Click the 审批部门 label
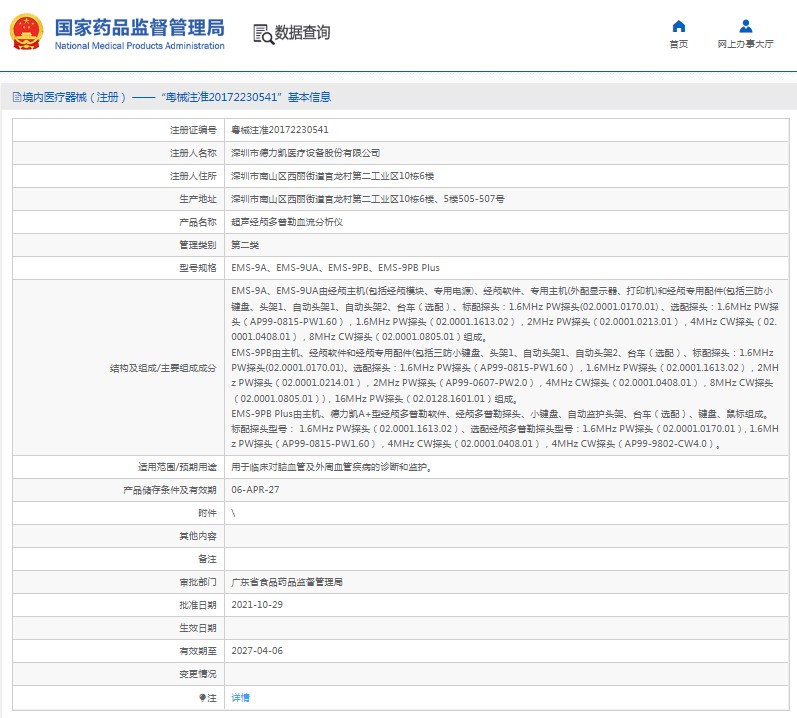This screenshot has width=797, height=718. coord(198,582)
